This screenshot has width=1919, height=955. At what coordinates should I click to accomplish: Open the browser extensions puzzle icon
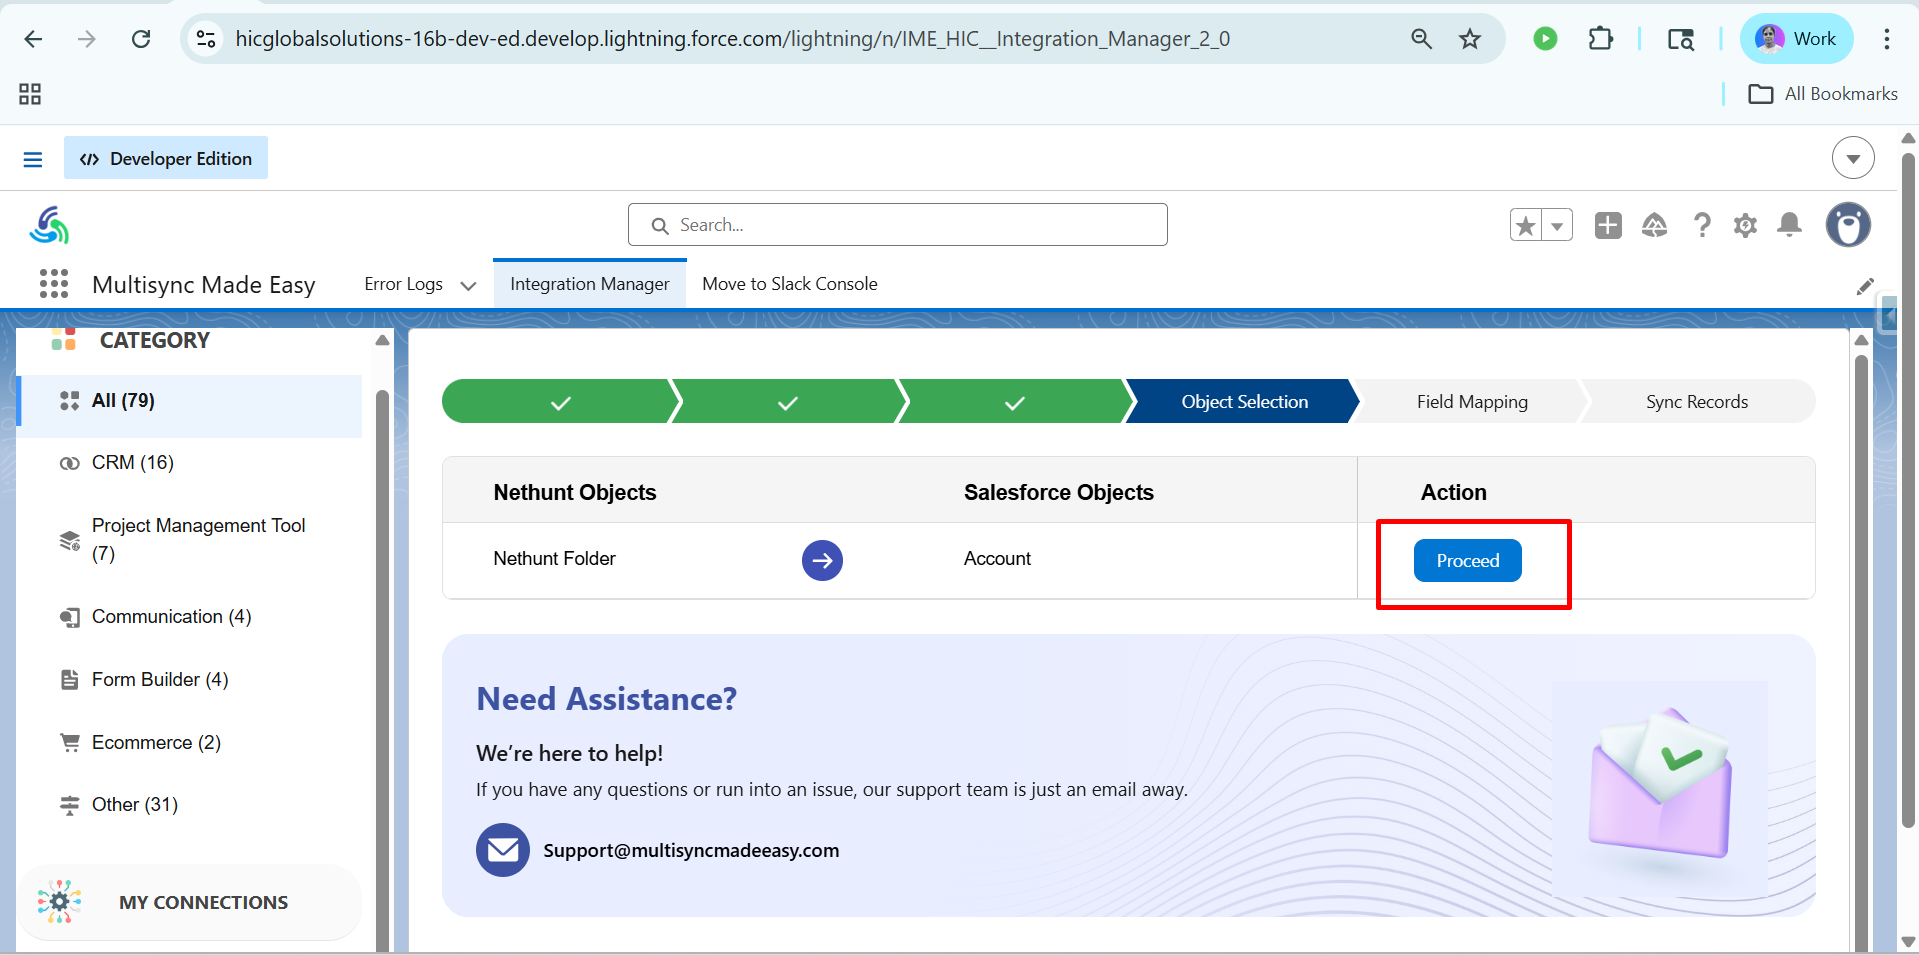coord(1600,39)
